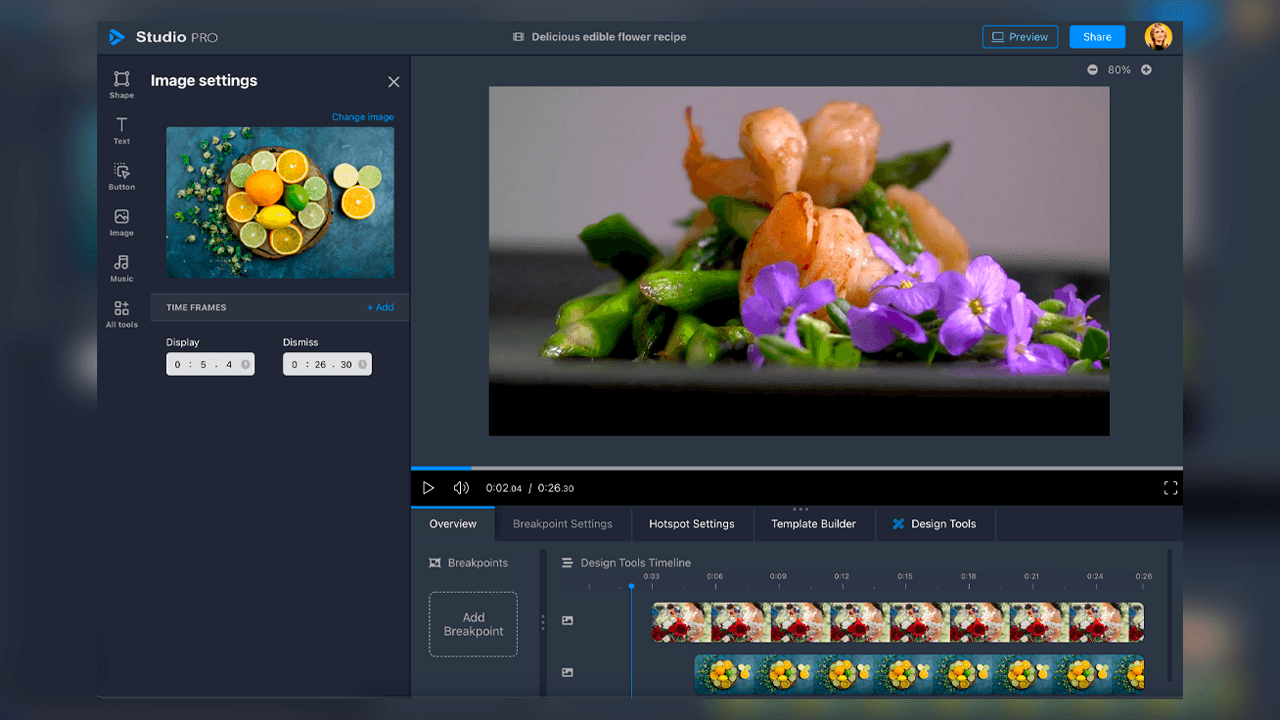Click the TIME FRAMES section header

[x=280, y=307]
